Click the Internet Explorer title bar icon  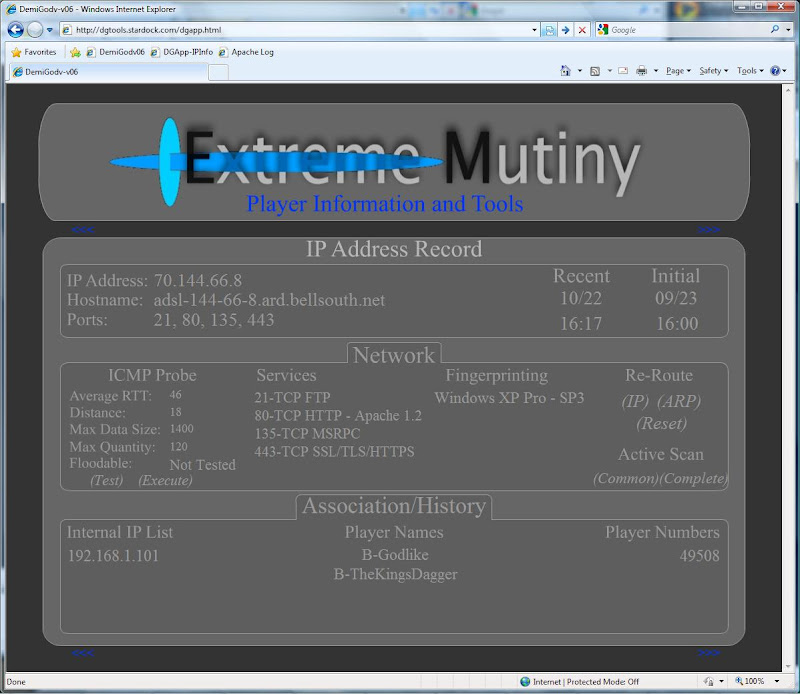tap(11, 9)
